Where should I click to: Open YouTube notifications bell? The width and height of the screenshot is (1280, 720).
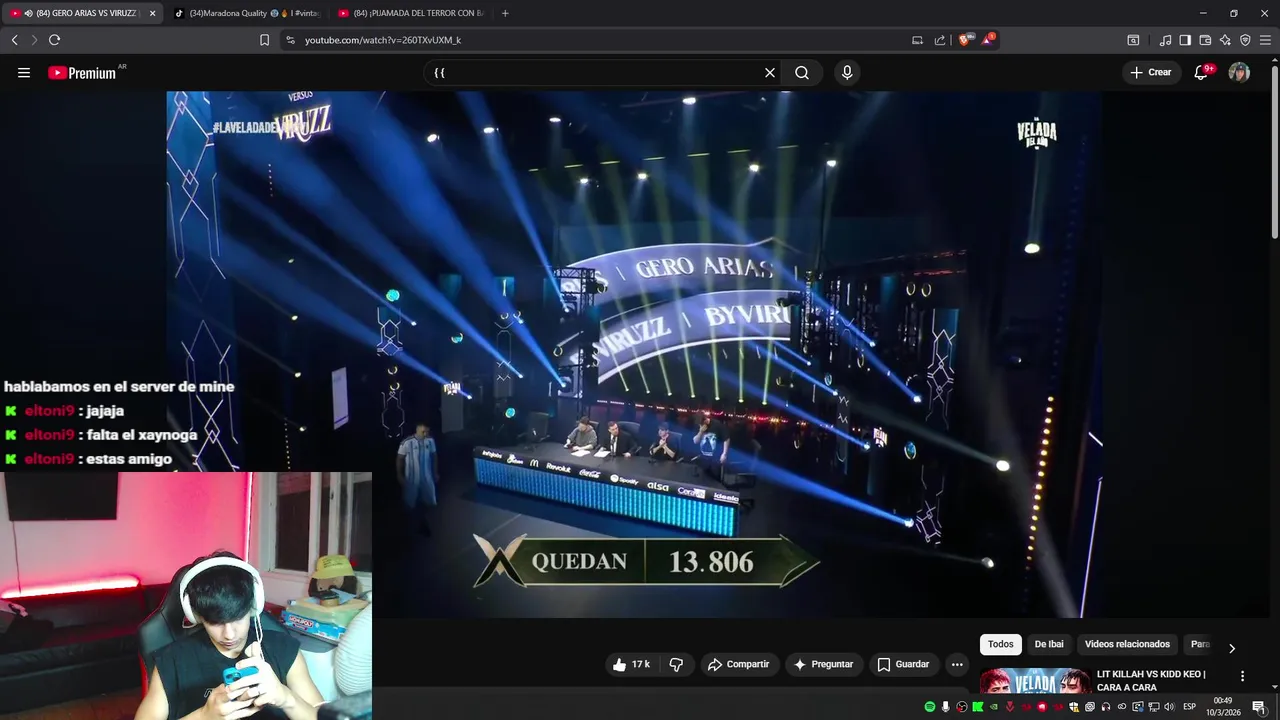[x=1202, y=72]
